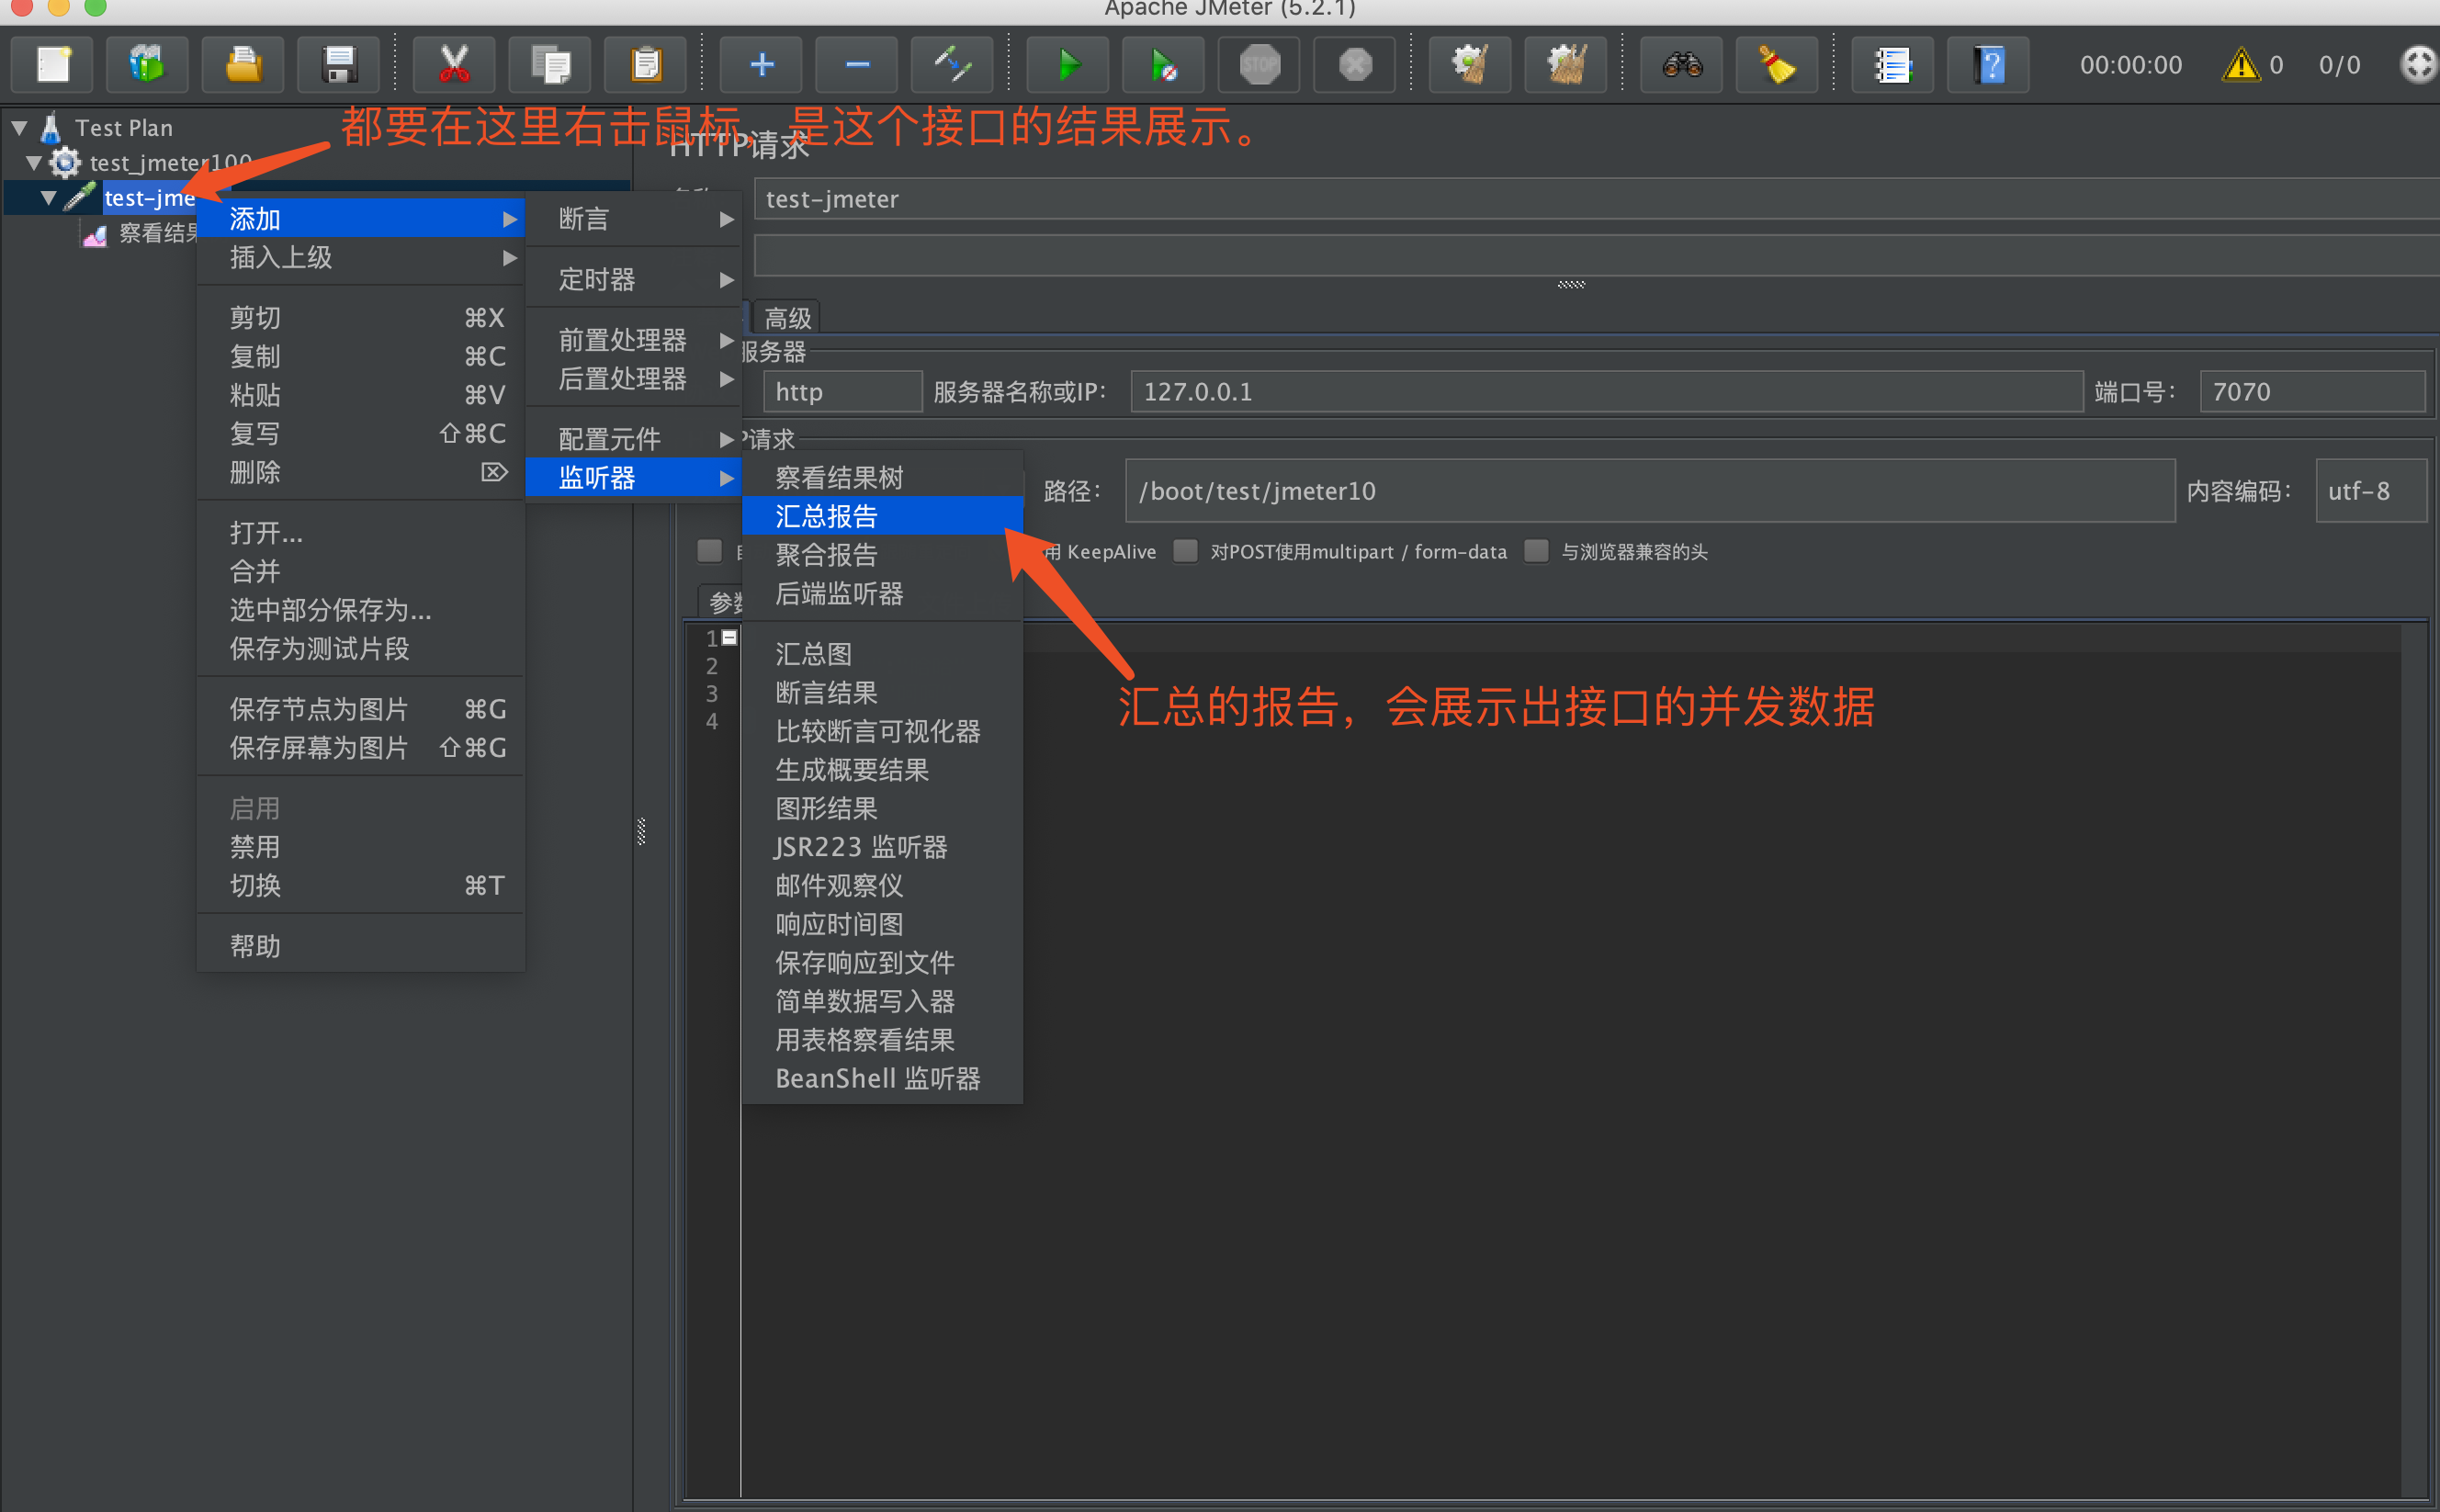Select the thread group gear icon
Screen dimensions: 2440x1512
65,162
